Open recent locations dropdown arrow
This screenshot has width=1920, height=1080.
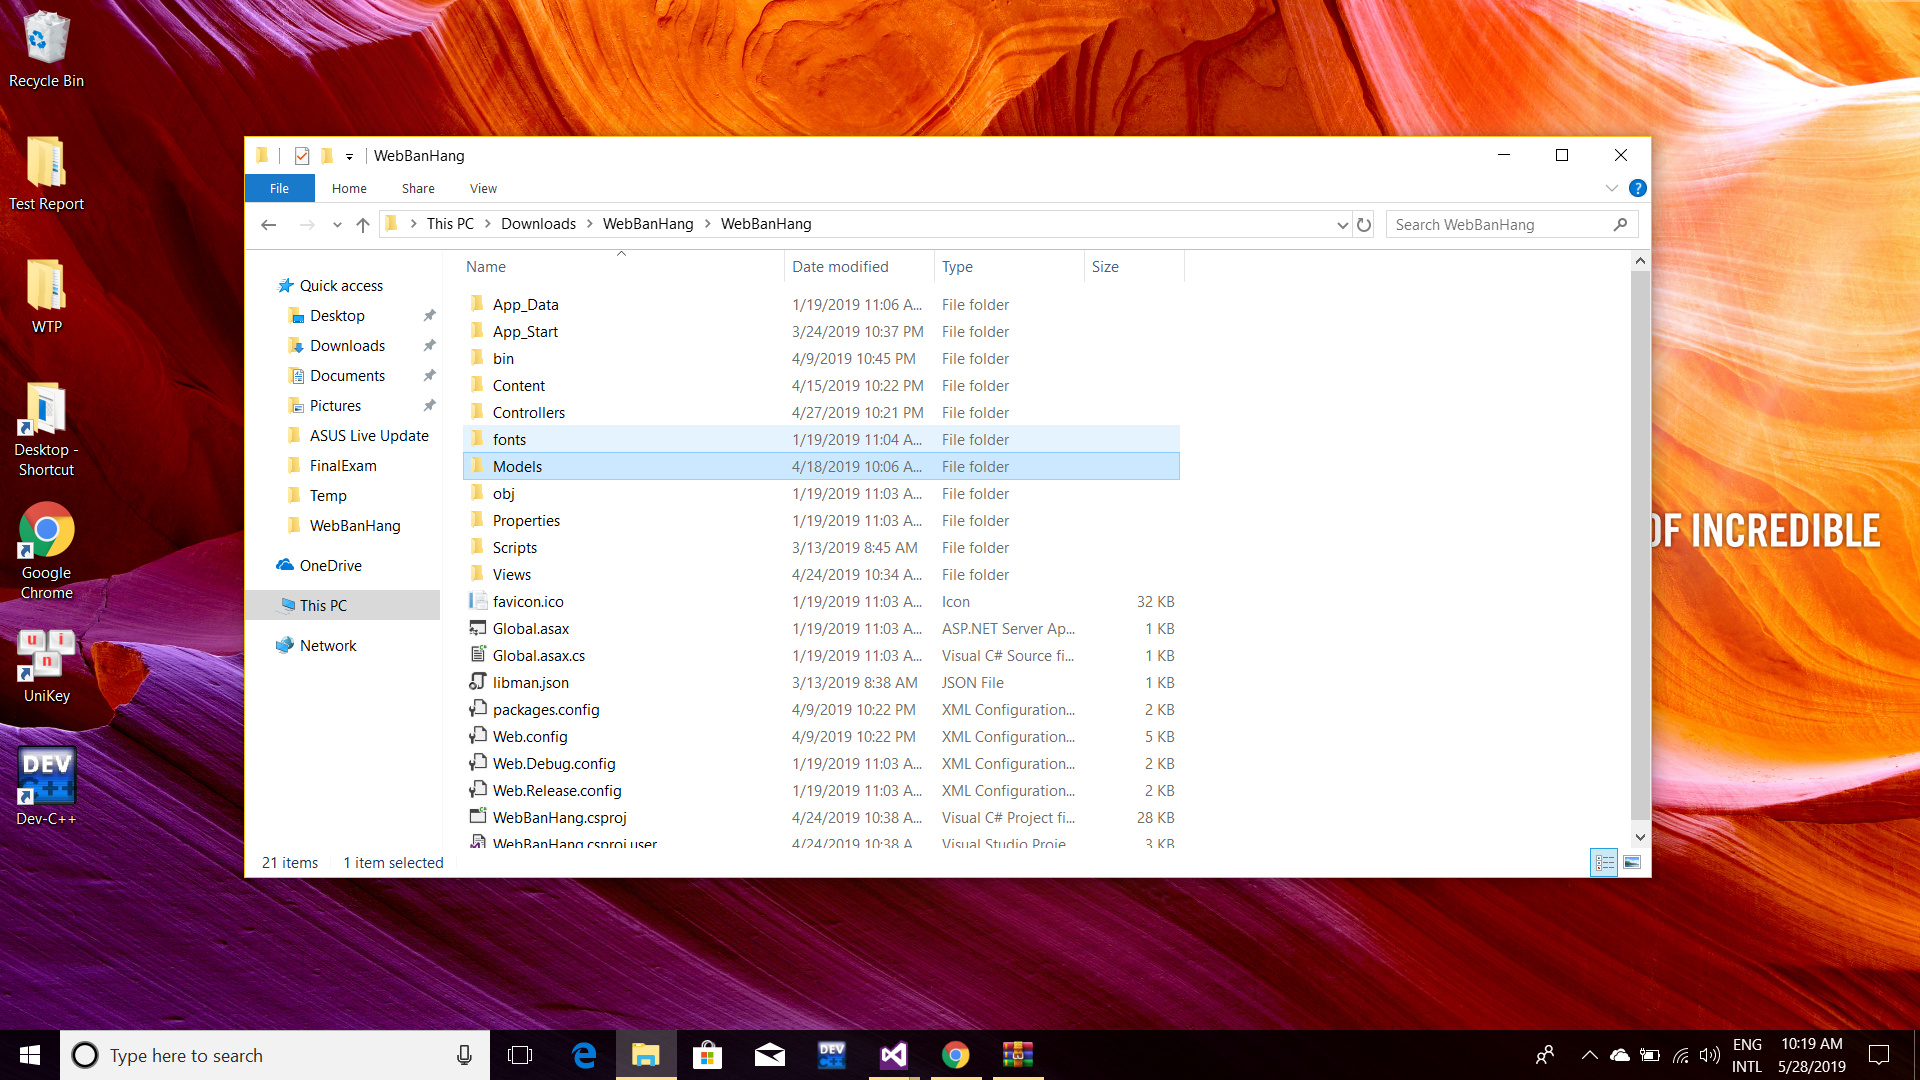pyautogui.click(x=337, y=225)
